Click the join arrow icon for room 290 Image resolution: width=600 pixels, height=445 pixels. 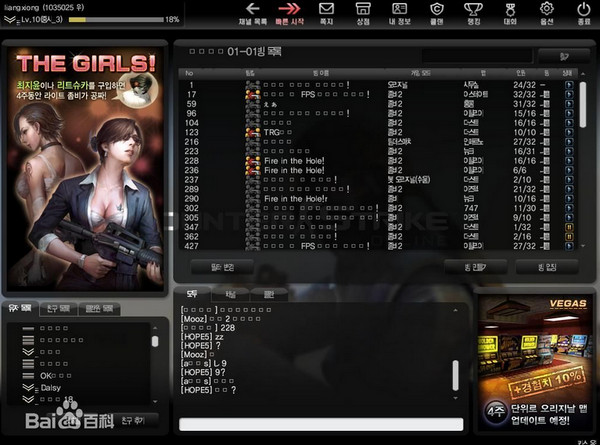click(569, 199)
